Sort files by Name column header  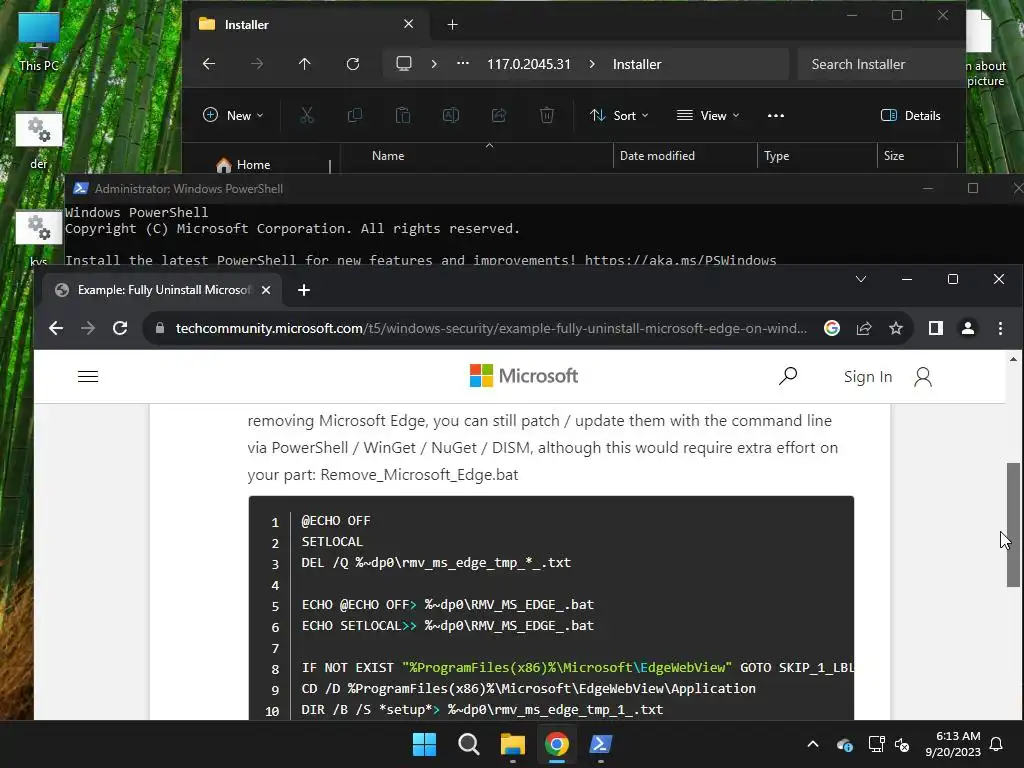coord(388,156)
